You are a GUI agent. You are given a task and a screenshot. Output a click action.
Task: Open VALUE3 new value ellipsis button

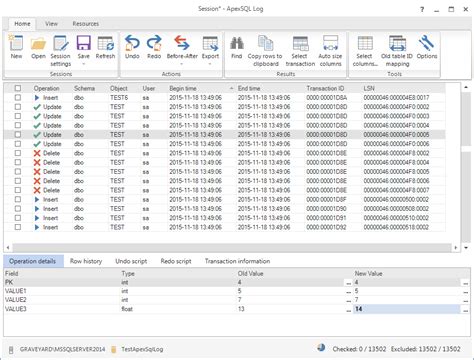465,309
